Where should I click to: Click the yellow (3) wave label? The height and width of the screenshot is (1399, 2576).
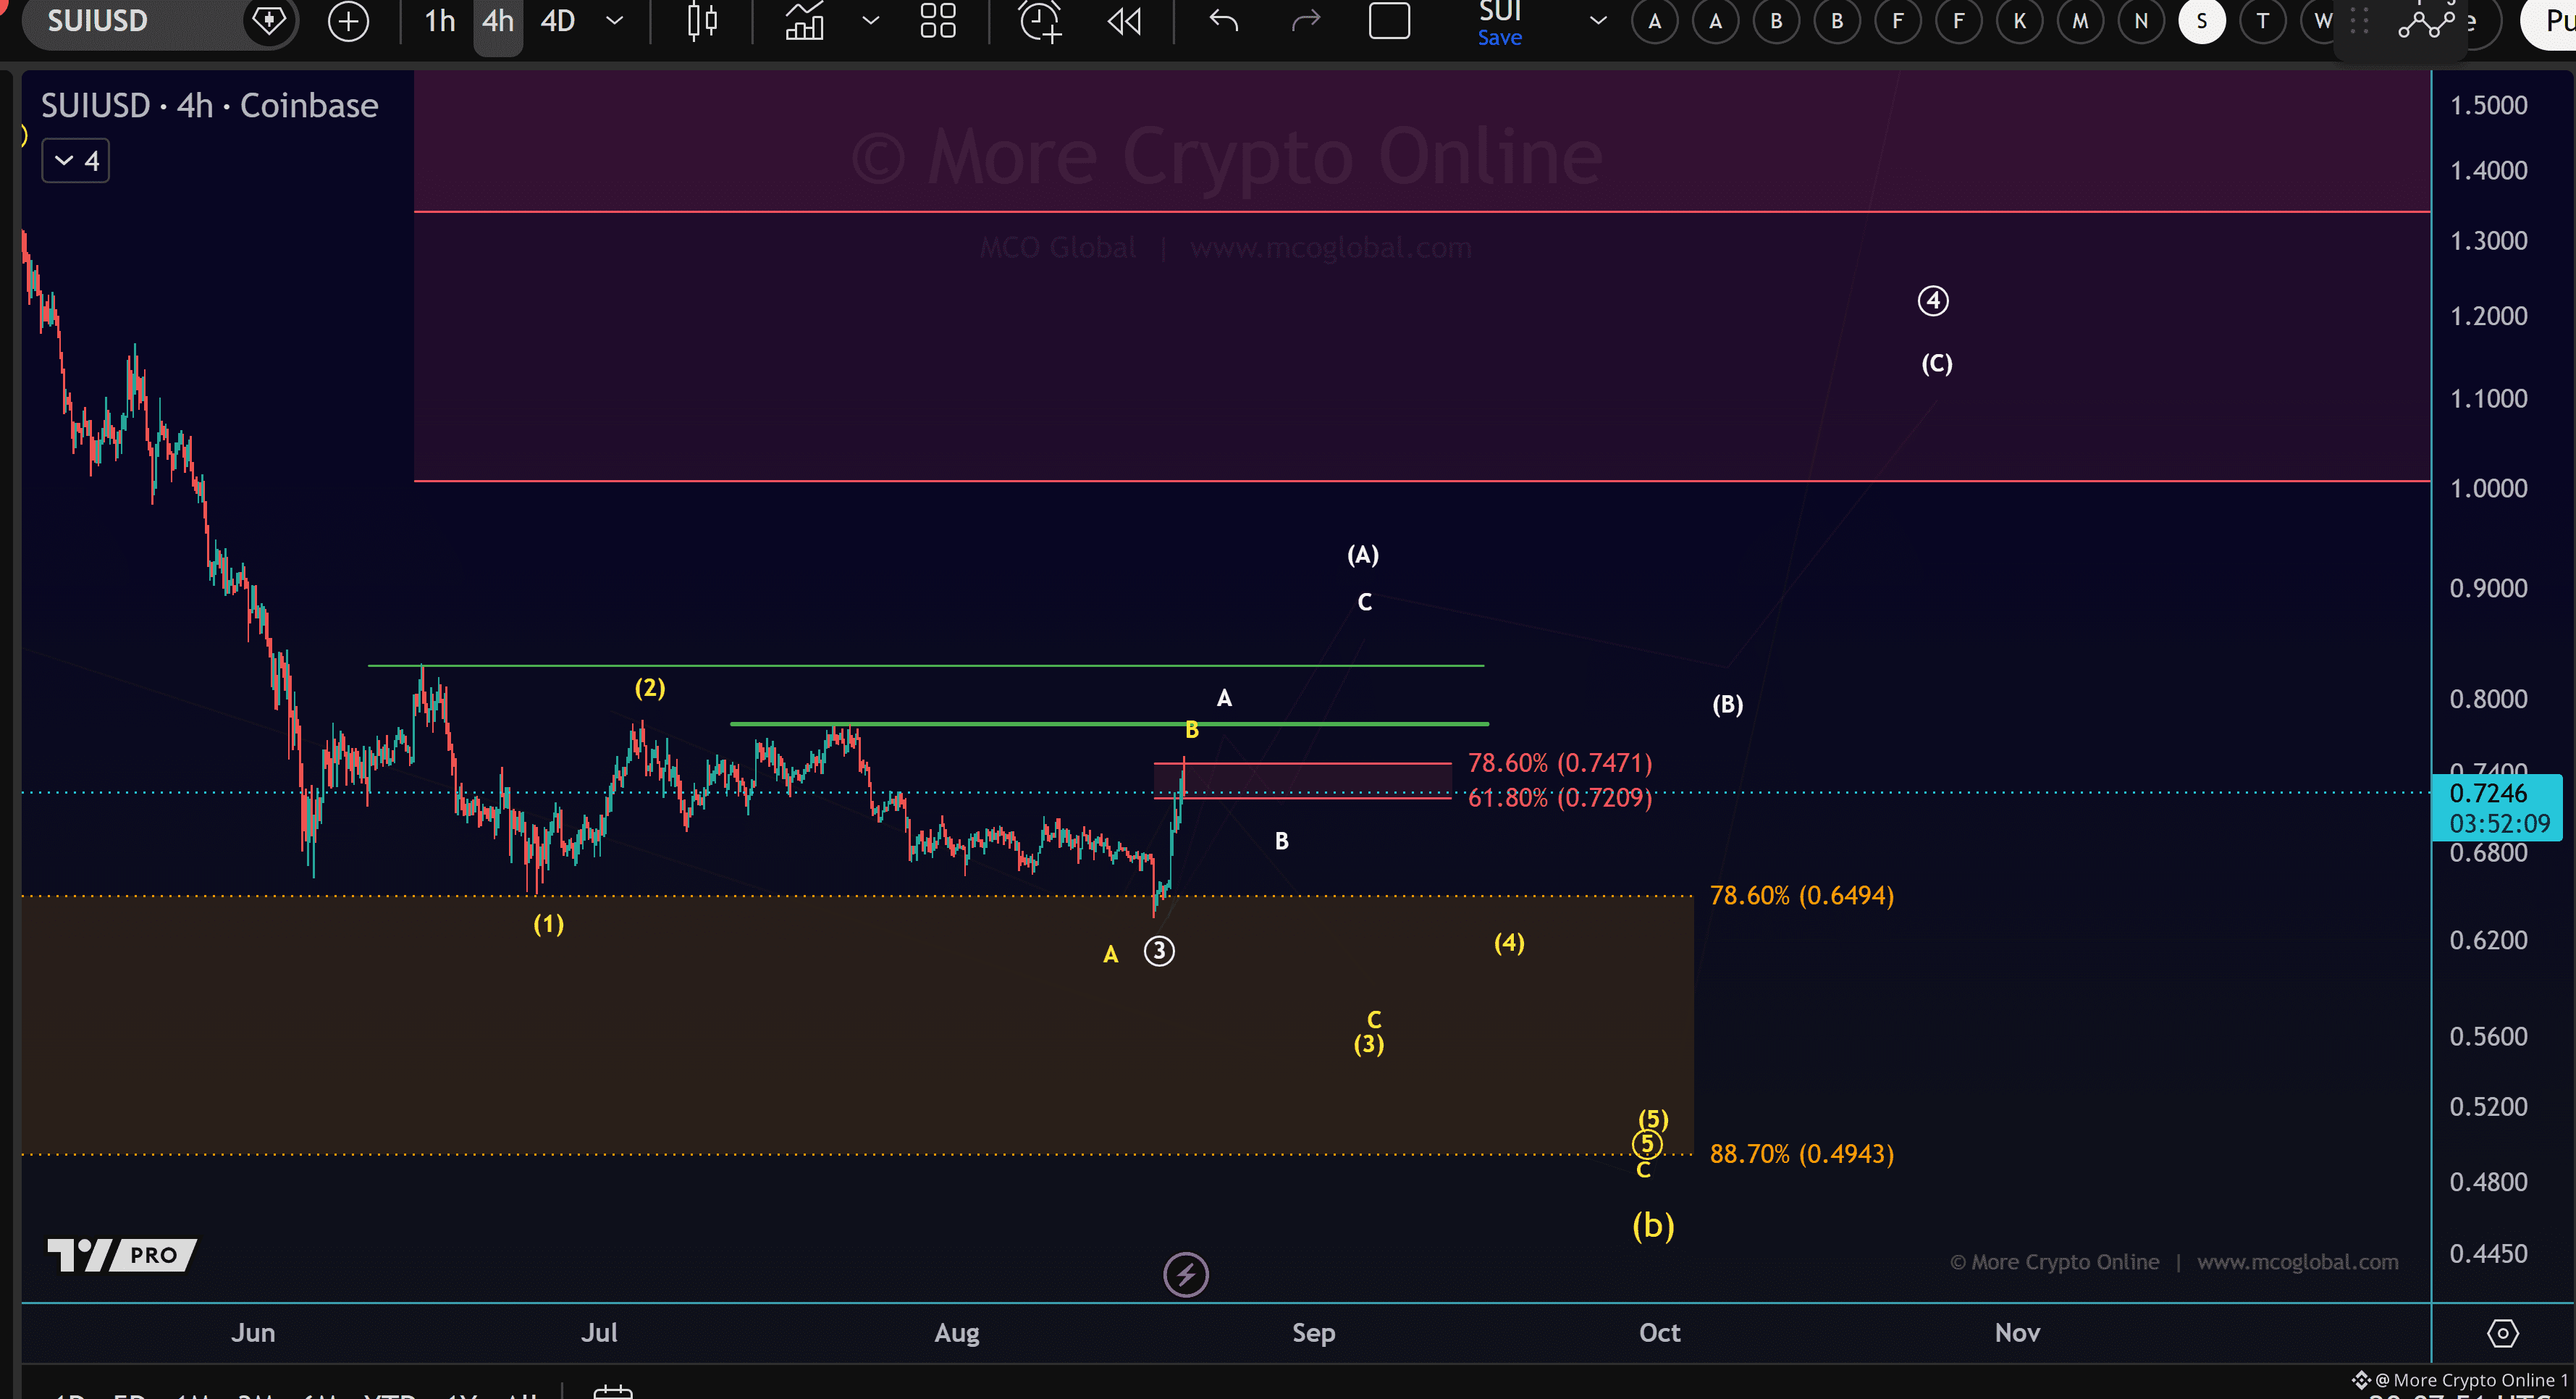click(x=1368, y=1045)
